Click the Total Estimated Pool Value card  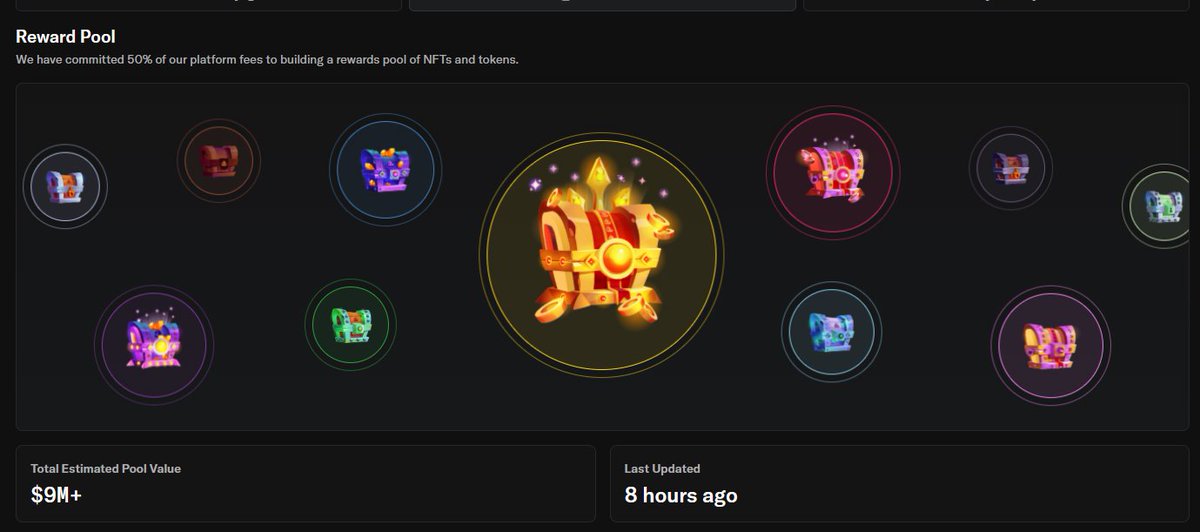tap(306, 484)
